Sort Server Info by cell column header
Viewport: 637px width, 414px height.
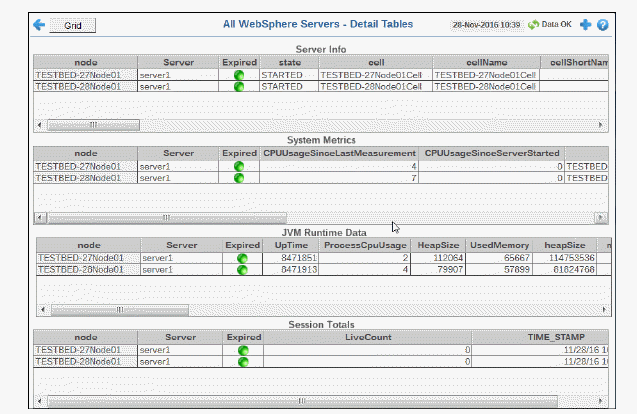click(x=376, y=62)
